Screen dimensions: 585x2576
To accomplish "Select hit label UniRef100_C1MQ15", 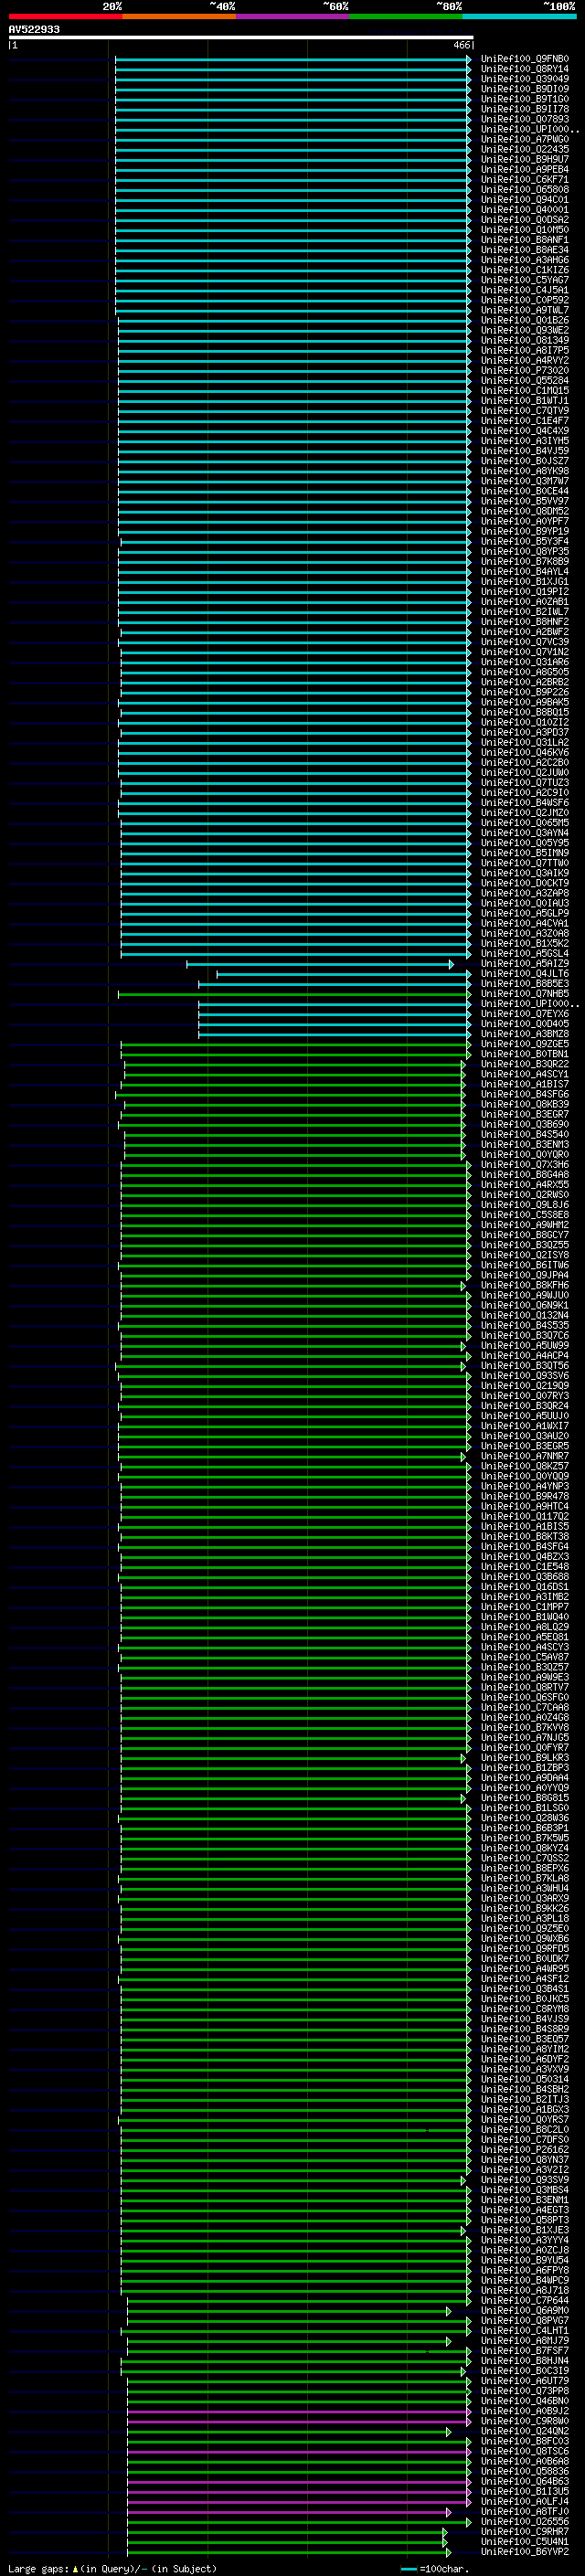I will [524, 390].
